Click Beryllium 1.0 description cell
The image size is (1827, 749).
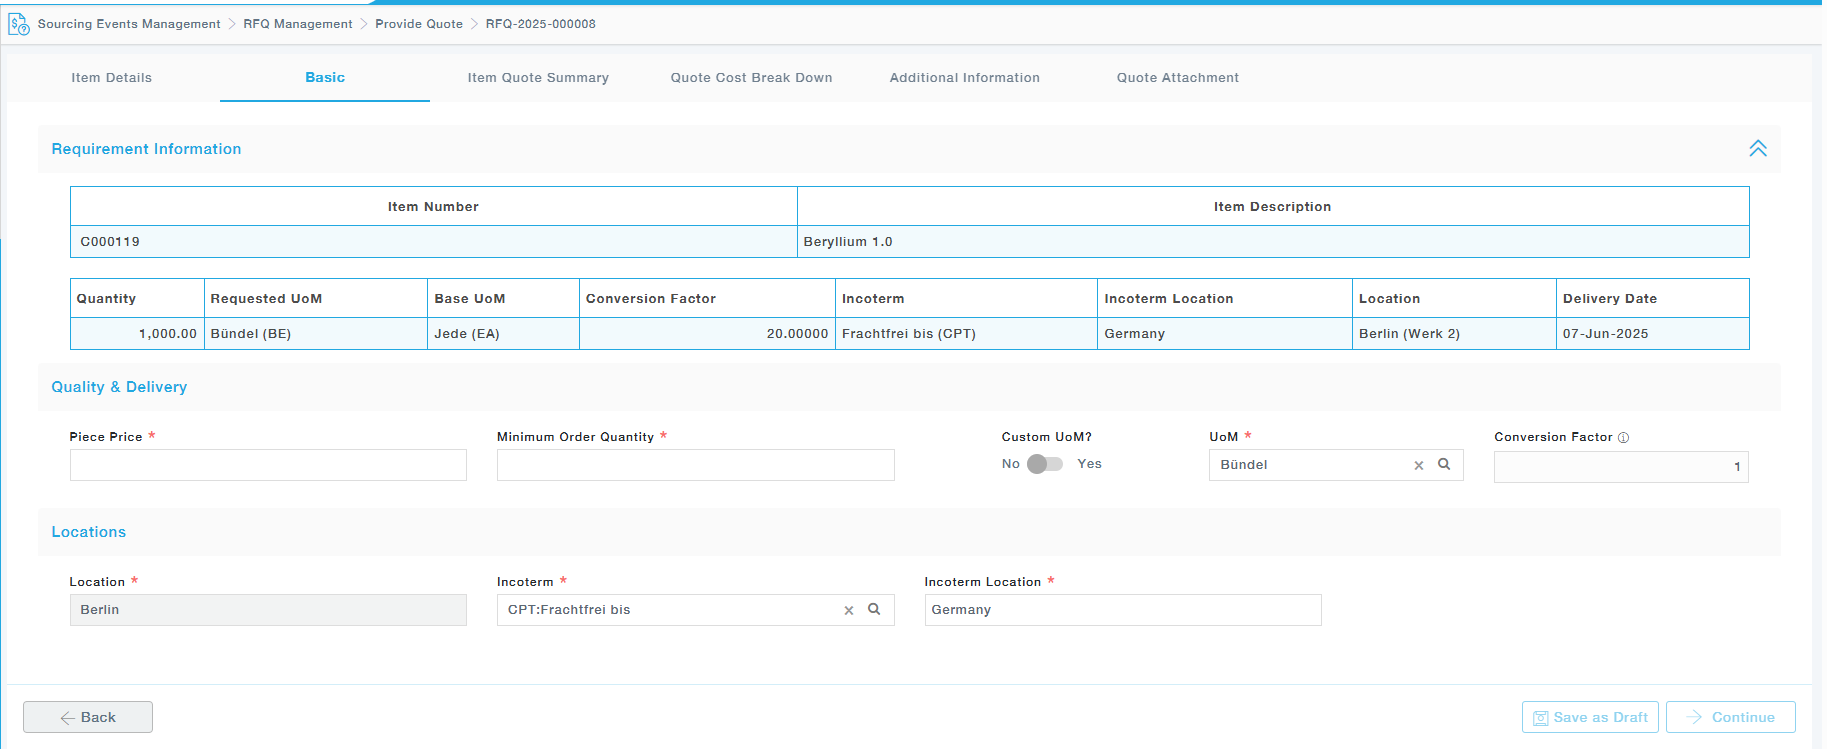[x=1273, y=242]
